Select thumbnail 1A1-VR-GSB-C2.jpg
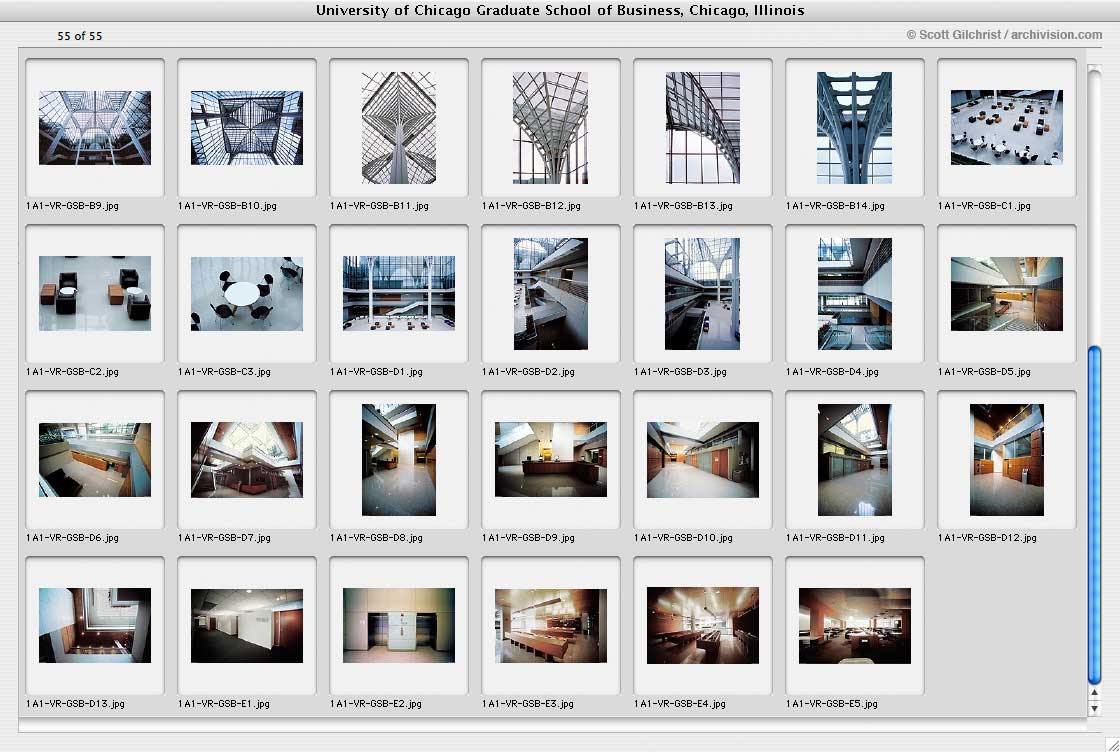Viewport: 1120px width, 752px height. 95,294
